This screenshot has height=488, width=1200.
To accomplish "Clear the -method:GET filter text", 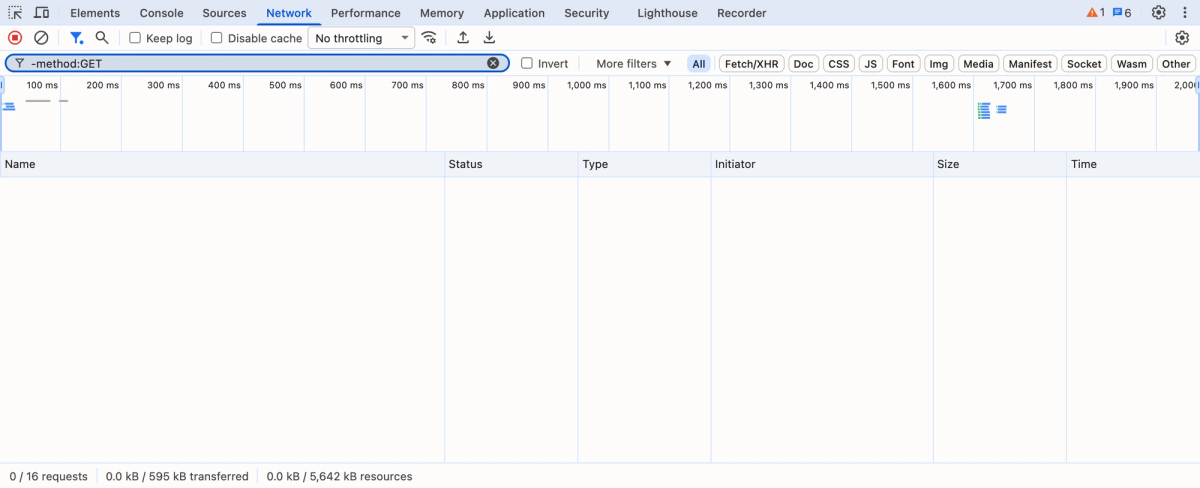I will coord(493,63).
